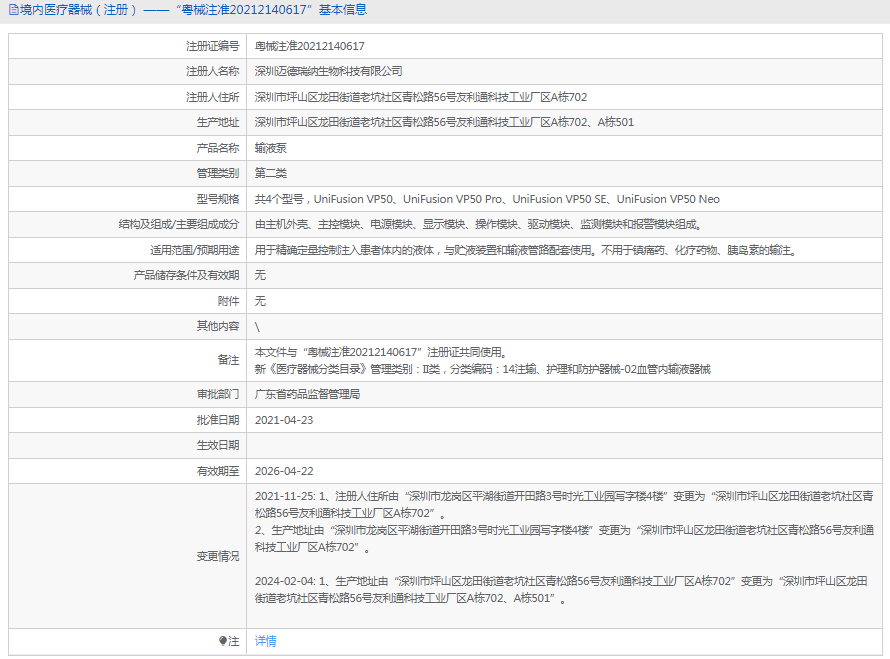Image resolution: width=890 pixels, height=659 pixels.
Task: Click the expiry date 2026-04-22
Action: (284, 471)
